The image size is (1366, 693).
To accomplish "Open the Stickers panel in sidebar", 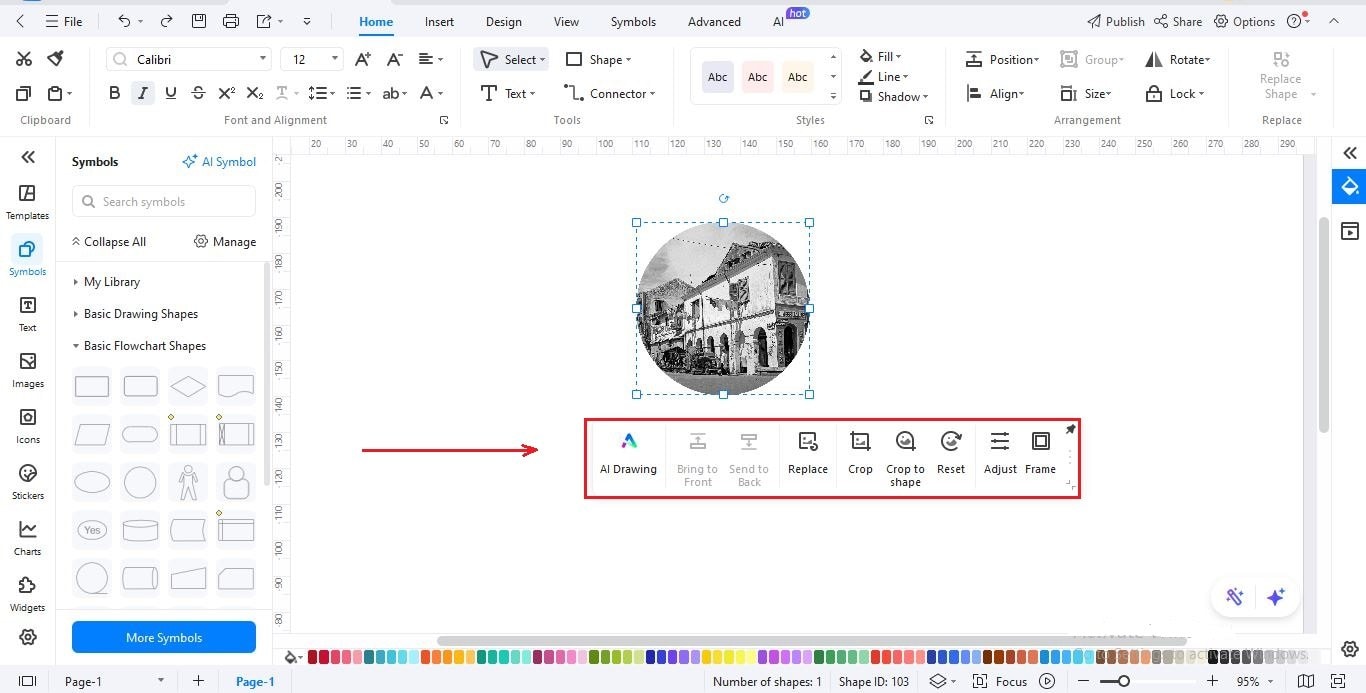I will (27, 481).
